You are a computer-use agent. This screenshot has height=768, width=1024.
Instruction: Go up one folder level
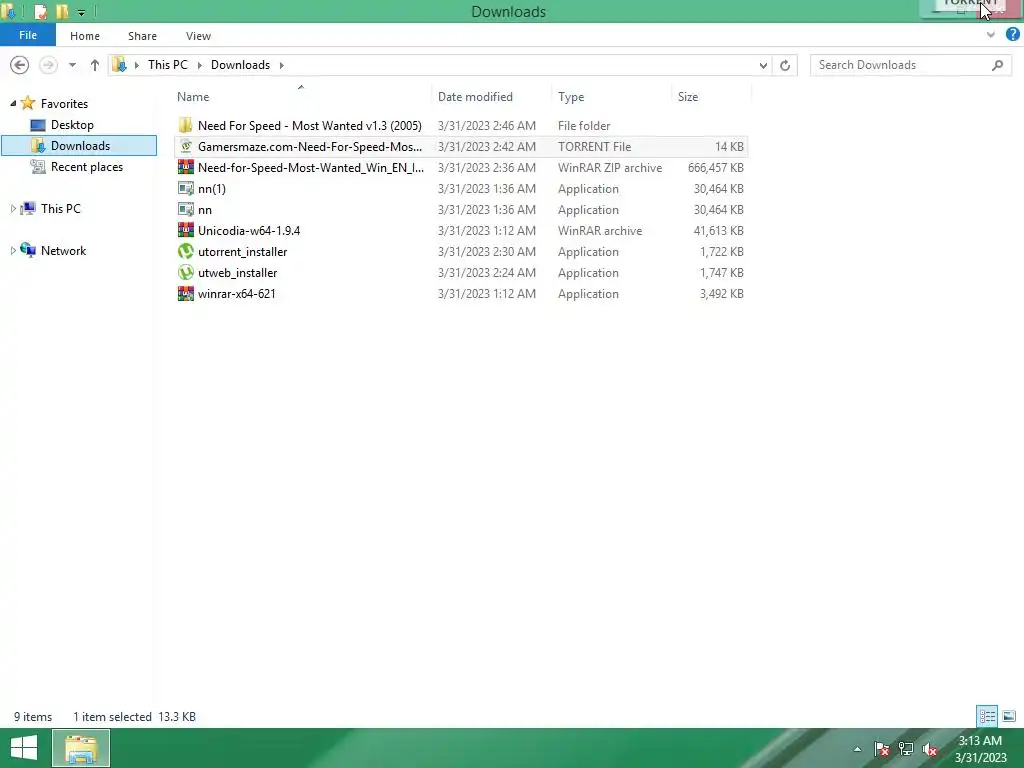tap(95, 65)
